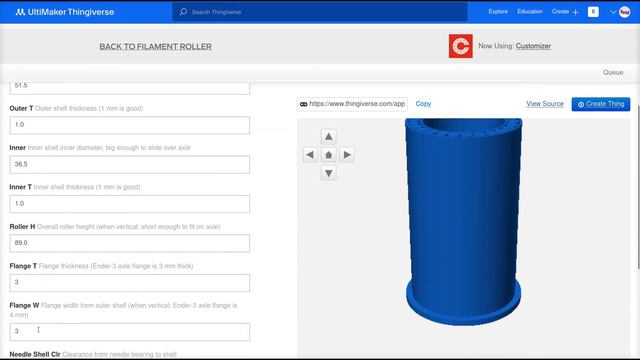Click the red Customizer app logo
640x360 pixels.
click(460, 46)
